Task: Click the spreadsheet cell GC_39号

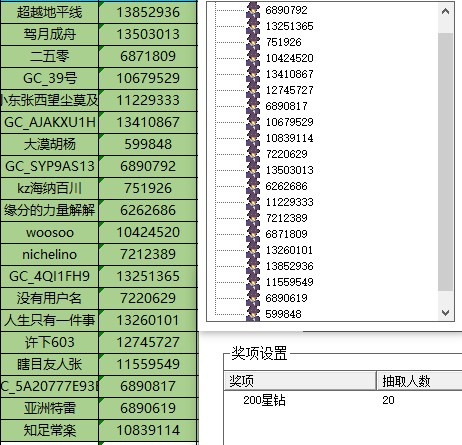Action: (x=49, y=78)
